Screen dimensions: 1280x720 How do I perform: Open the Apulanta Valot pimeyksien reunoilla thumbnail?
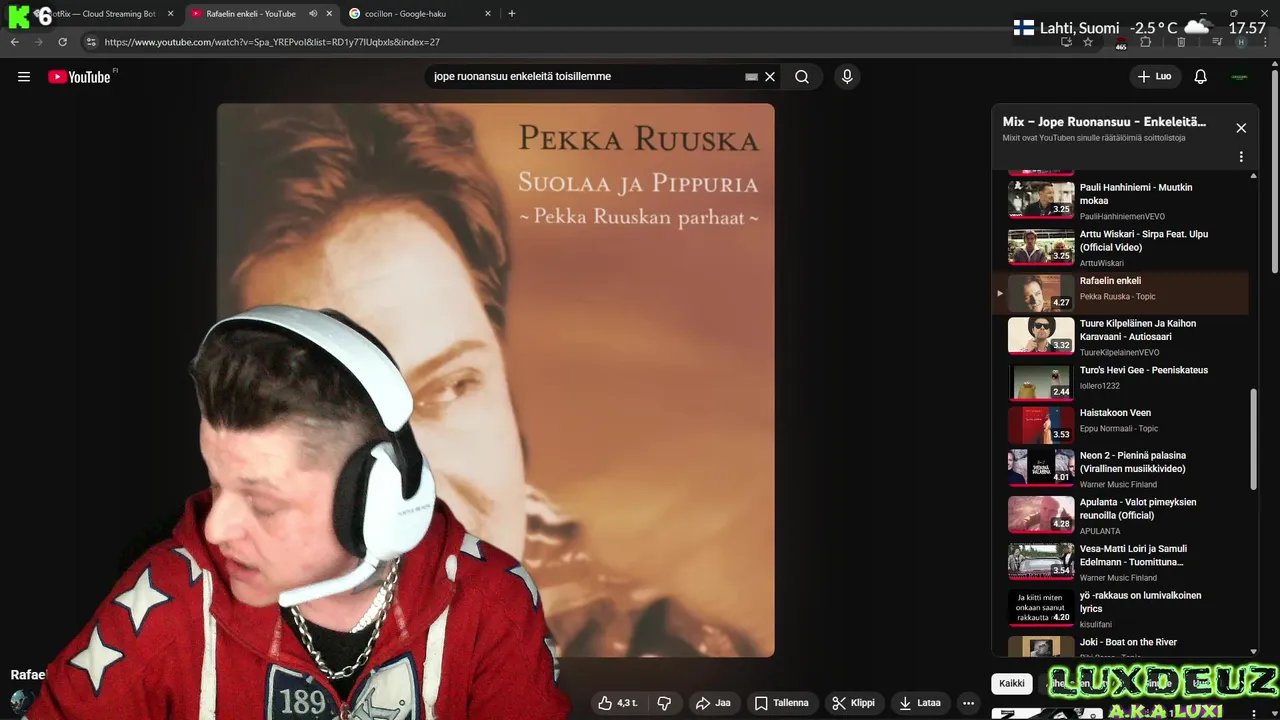(1041, 514)
